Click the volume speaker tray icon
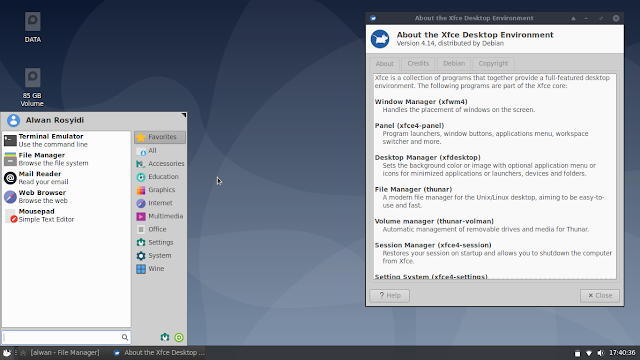Image resolution: width=640 pixels, height=360 pixels. [600, 353]
